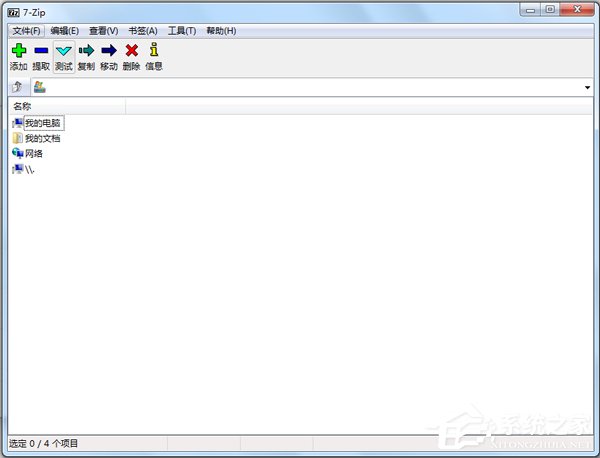Open the 信息 (Info) toolbar icon
The height and width of the screenshot is (458, 600).
pyautogui.click(x=153, y=51)
